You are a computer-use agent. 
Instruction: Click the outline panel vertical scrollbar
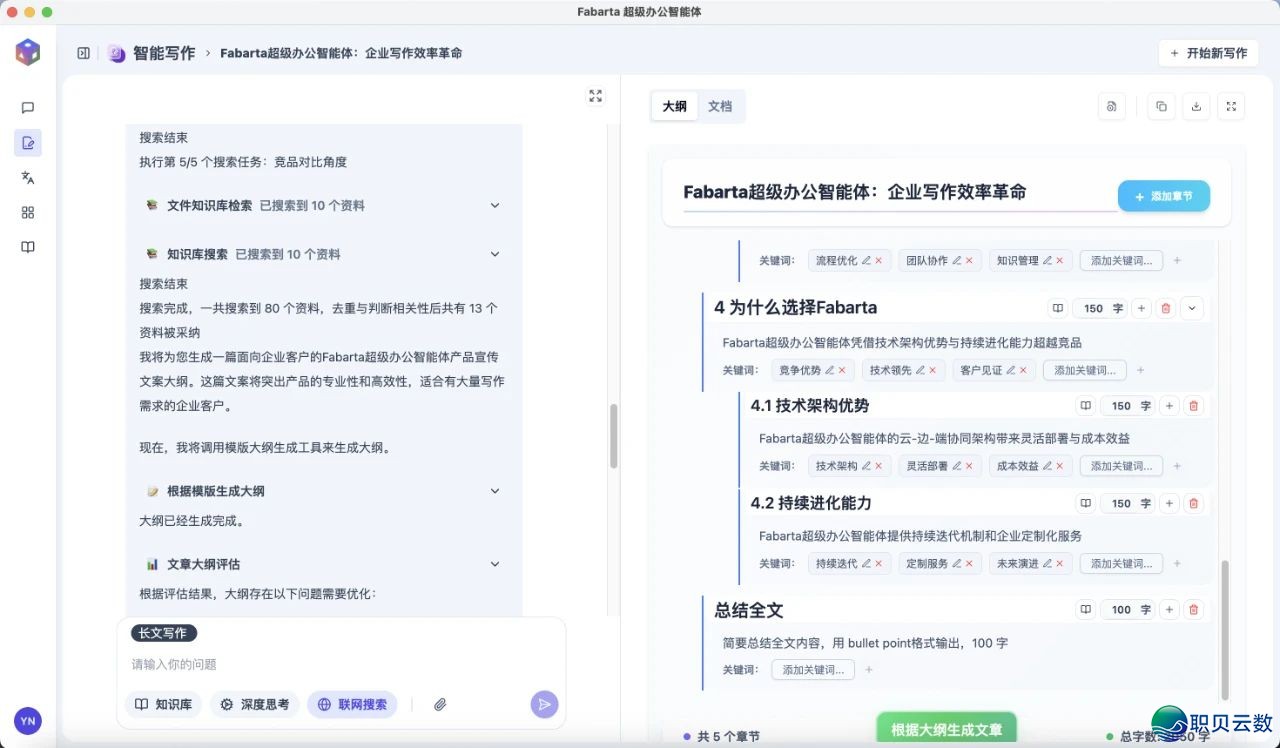pos(1226,628)
